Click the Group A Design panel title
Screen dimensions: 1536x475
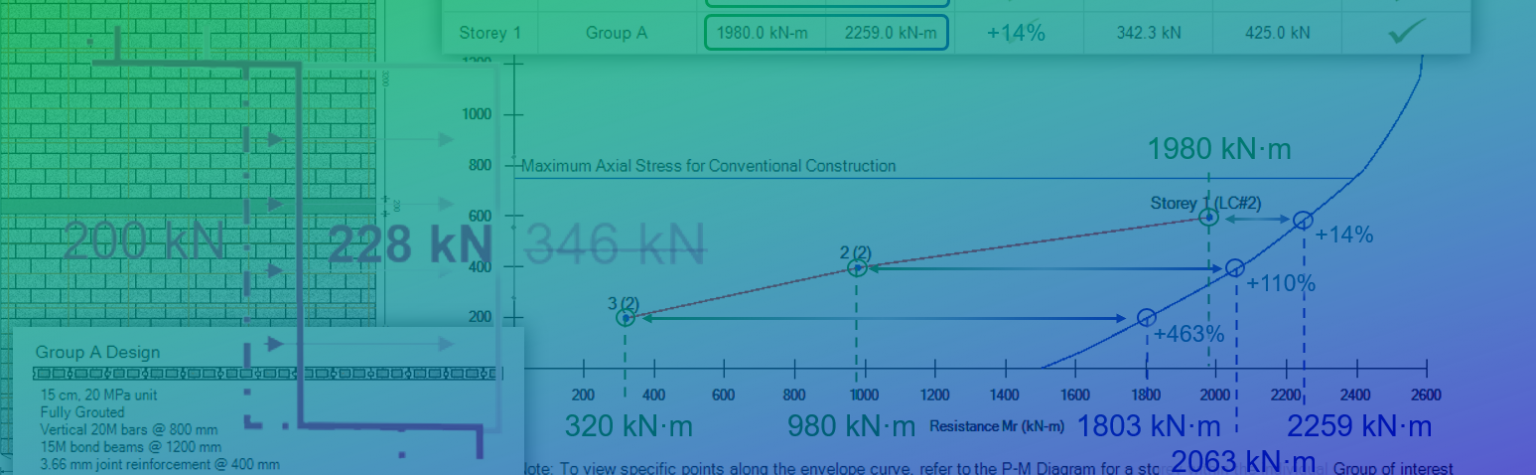98,352
